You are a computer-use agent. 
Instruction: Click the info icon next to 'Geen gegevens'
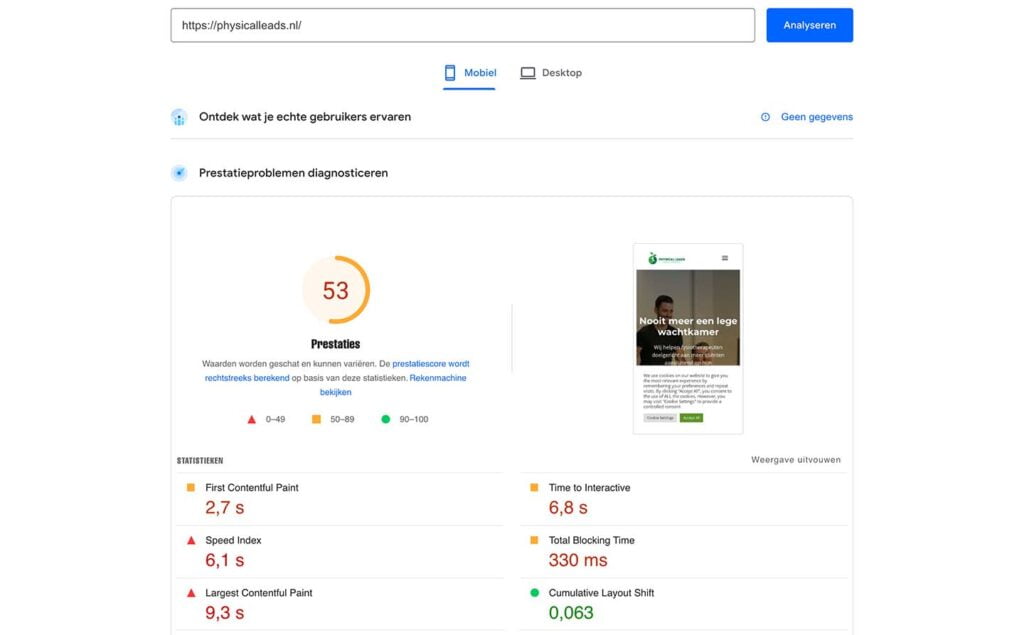pyautogui.click(x=765, y=117)
